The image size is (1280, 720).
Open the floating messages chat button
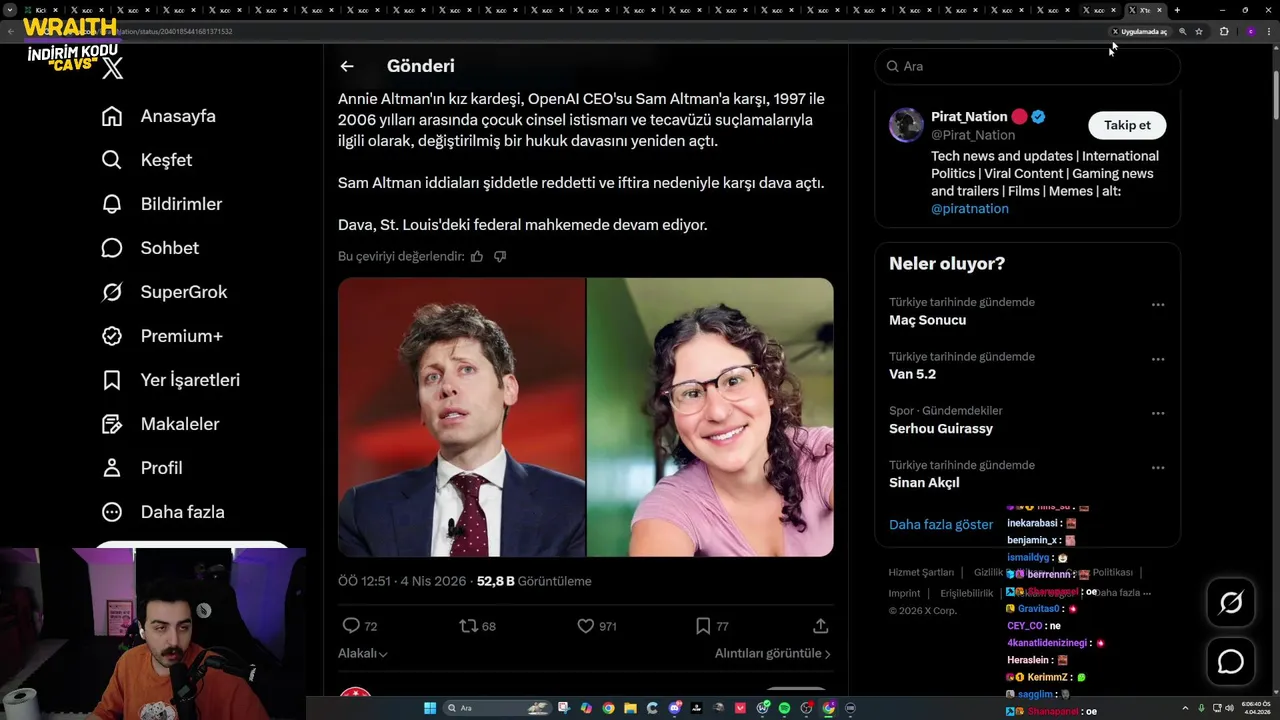tap(1230, 662)
